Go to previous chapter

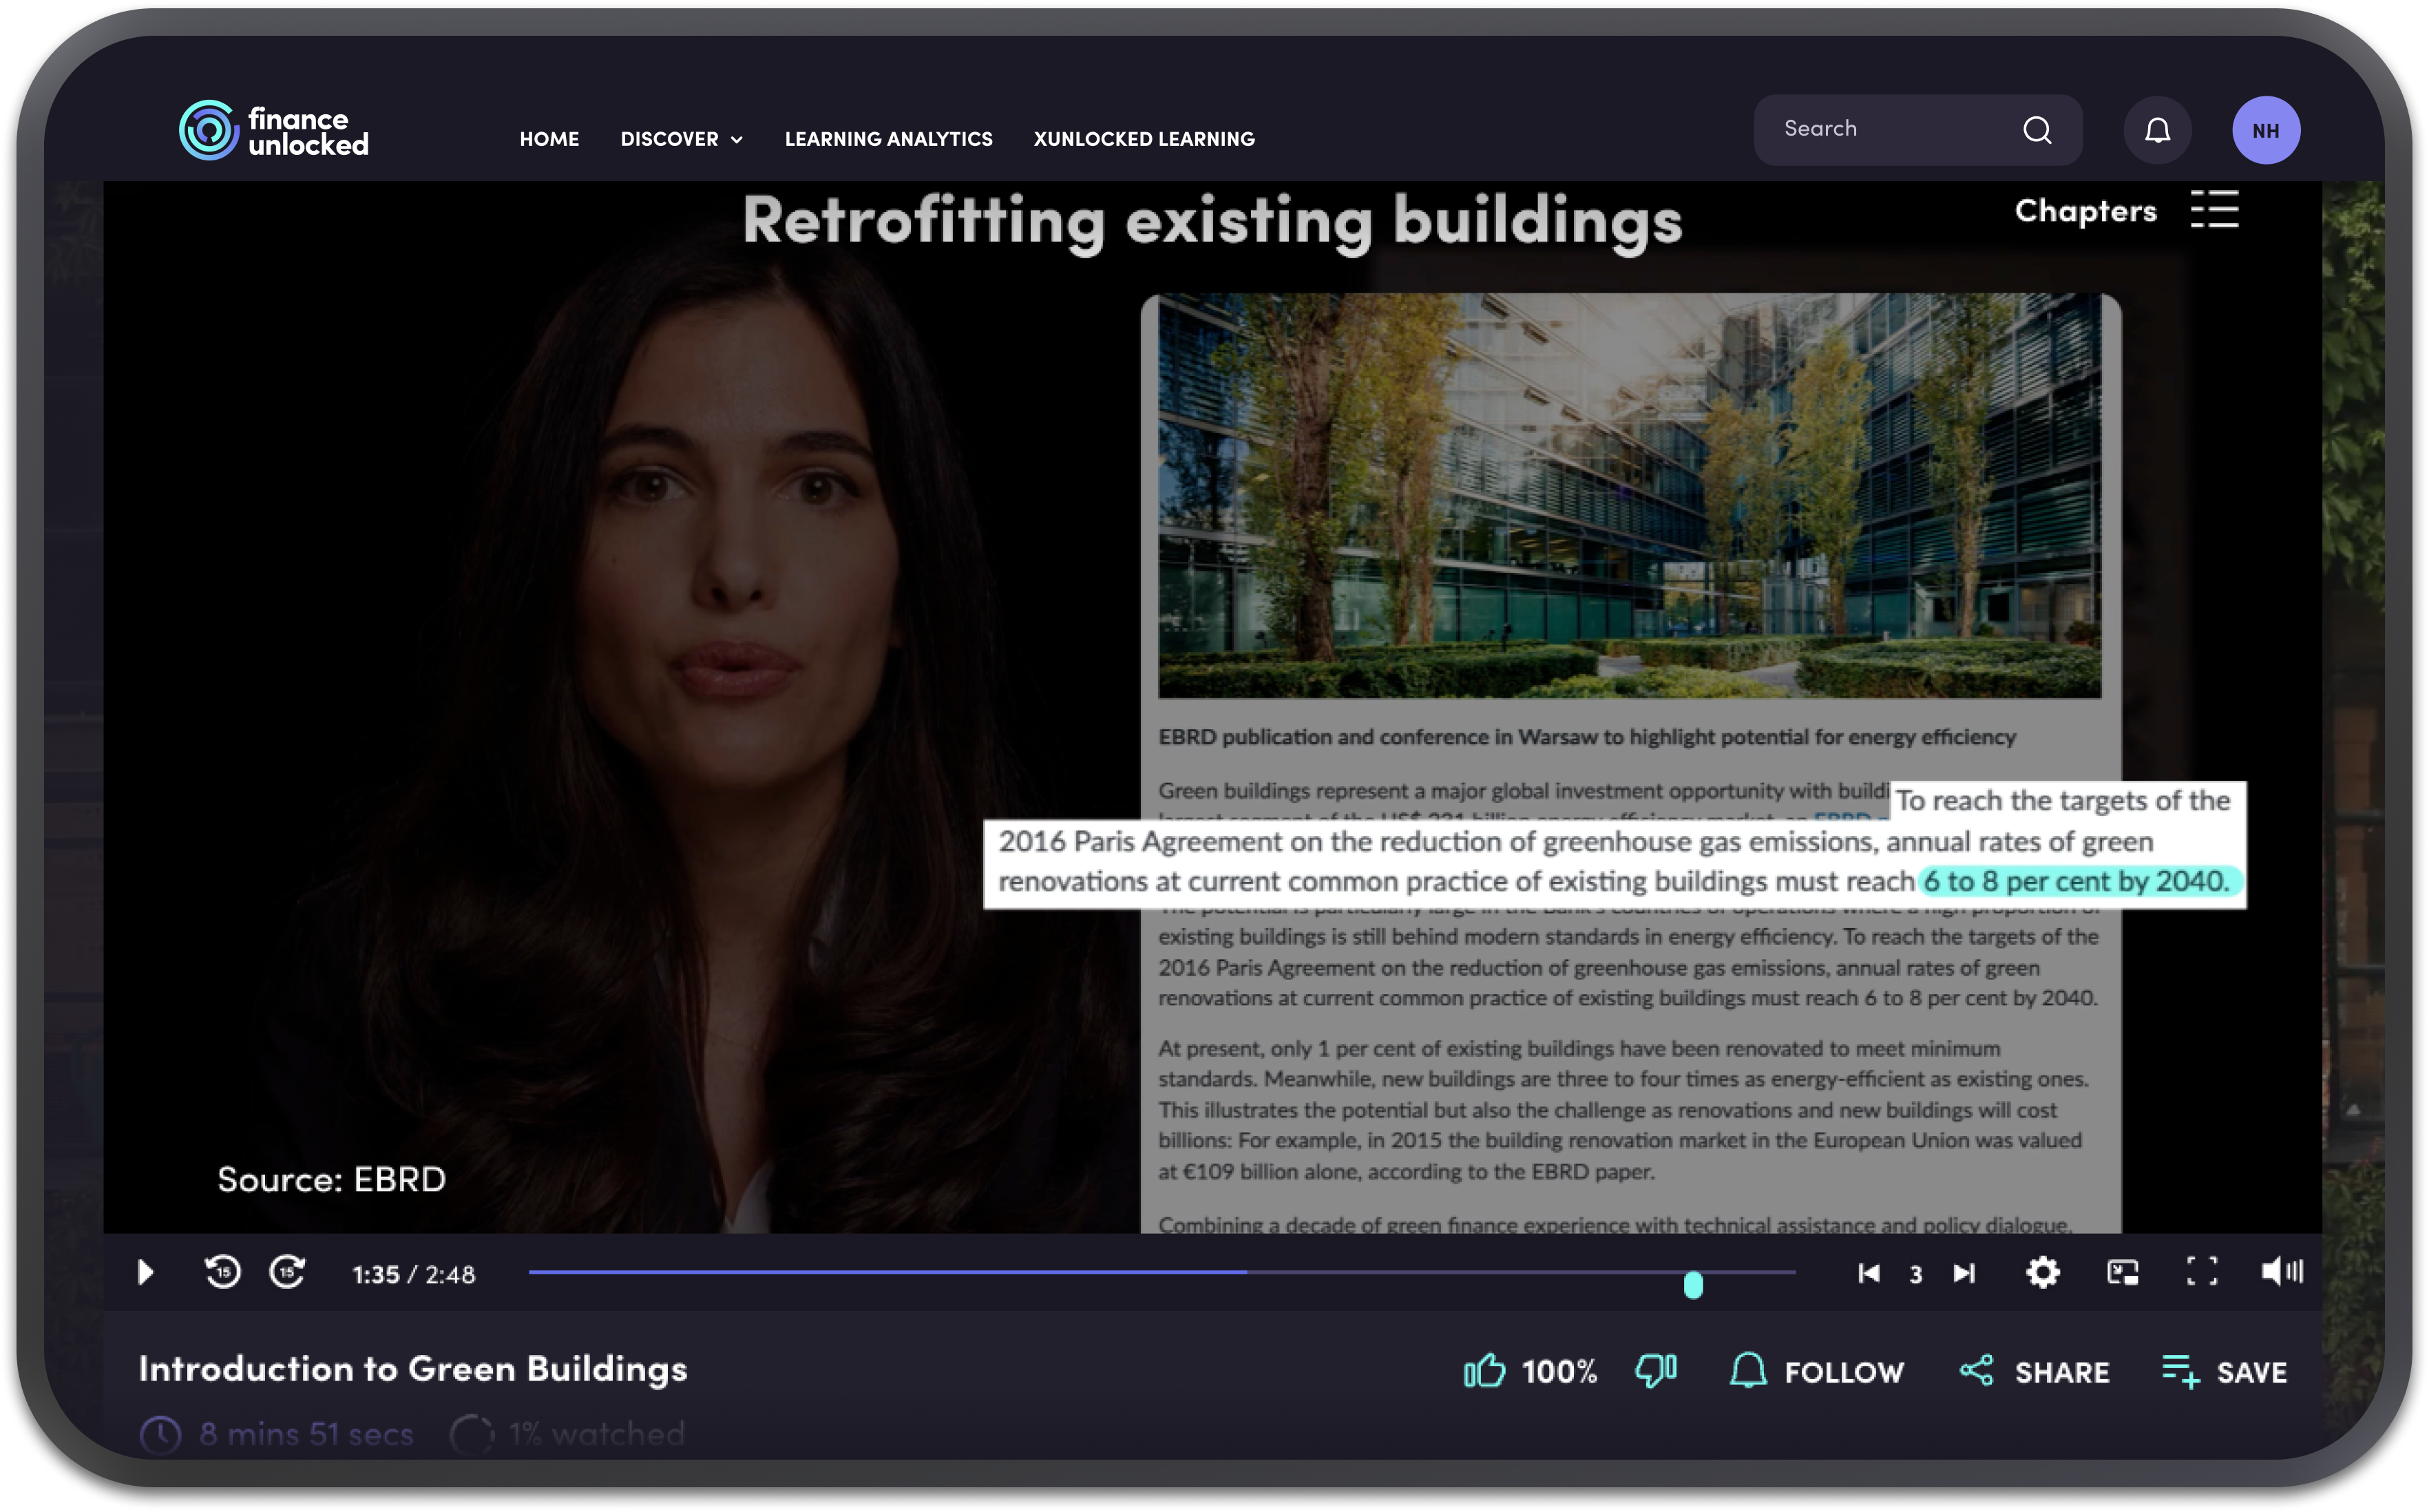pyautogui.click(x=1868, y=1273)
